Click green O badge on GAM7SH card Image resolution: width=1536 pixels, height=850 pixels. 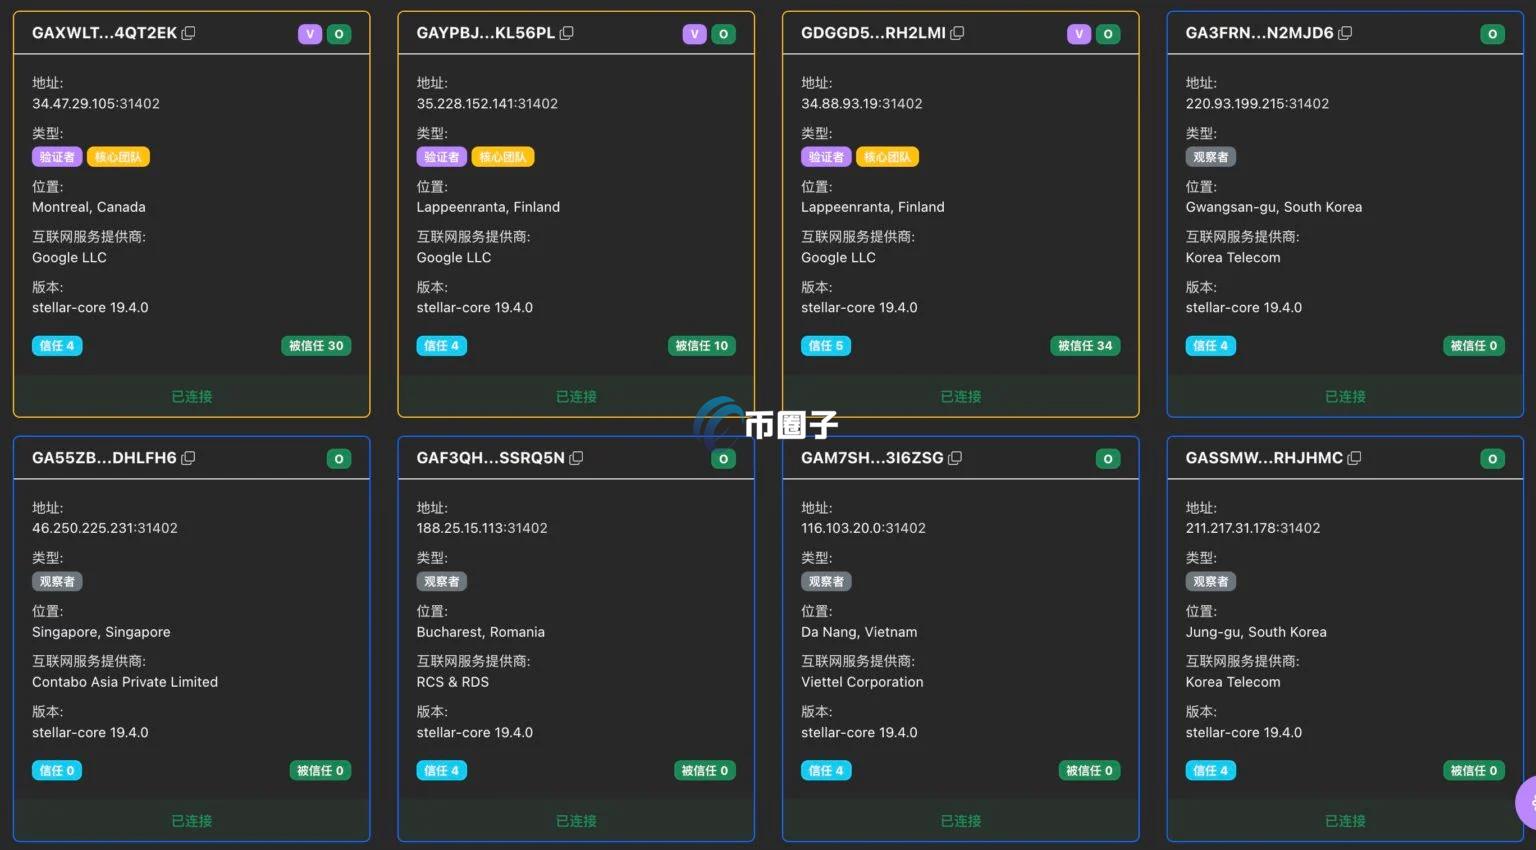point(1108,459)
